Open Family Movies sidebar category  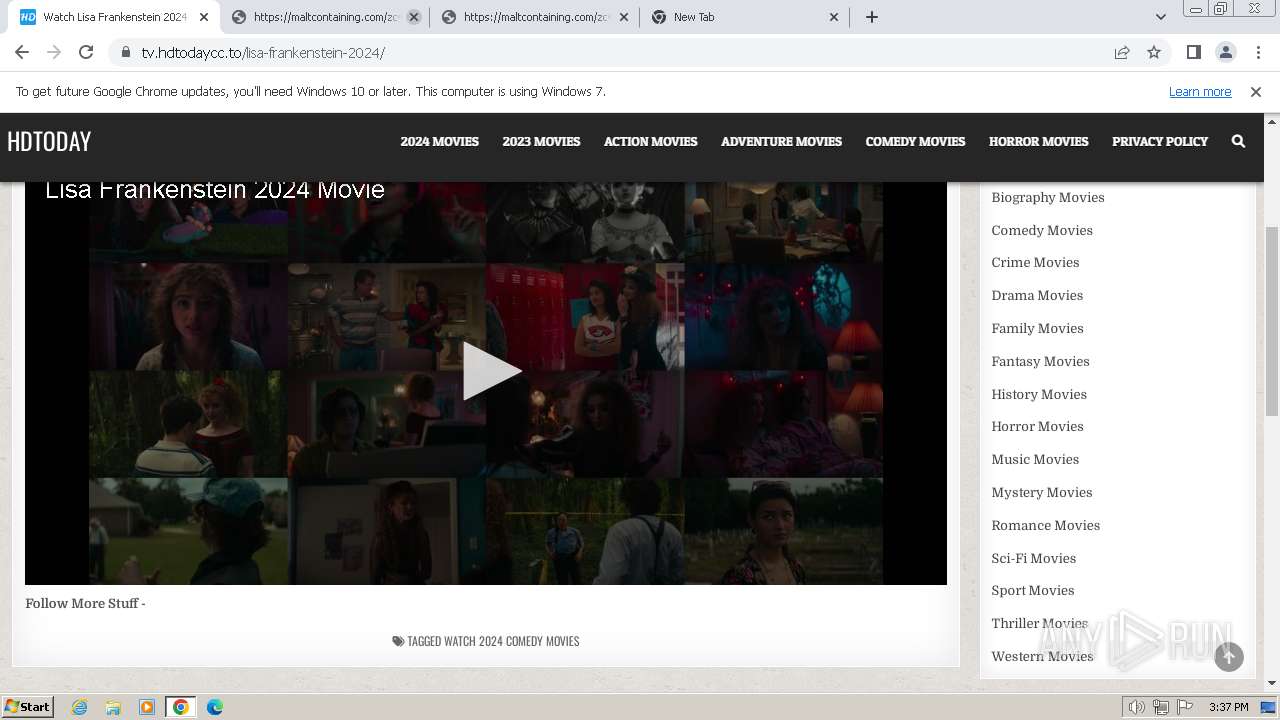pos(1037,328)
